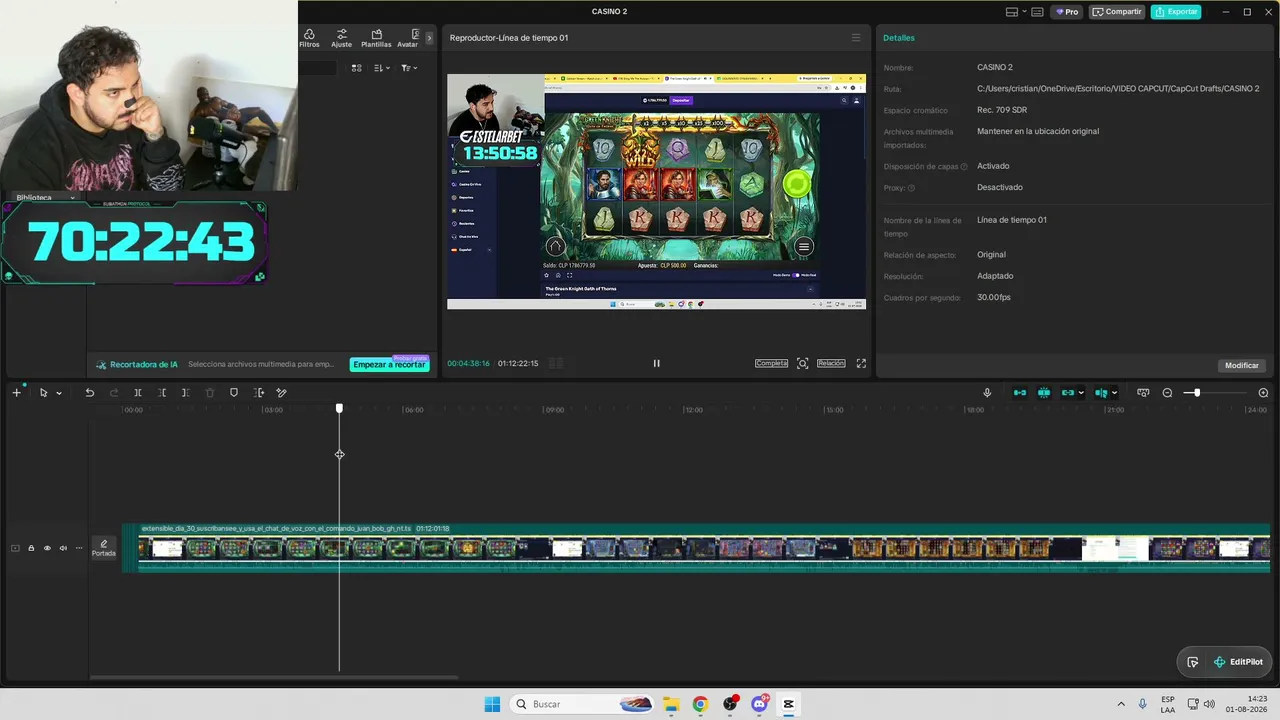This screenshot has height=720, width=1280.
Task: Click the Compartir button
Action: tap(1117, 12)
